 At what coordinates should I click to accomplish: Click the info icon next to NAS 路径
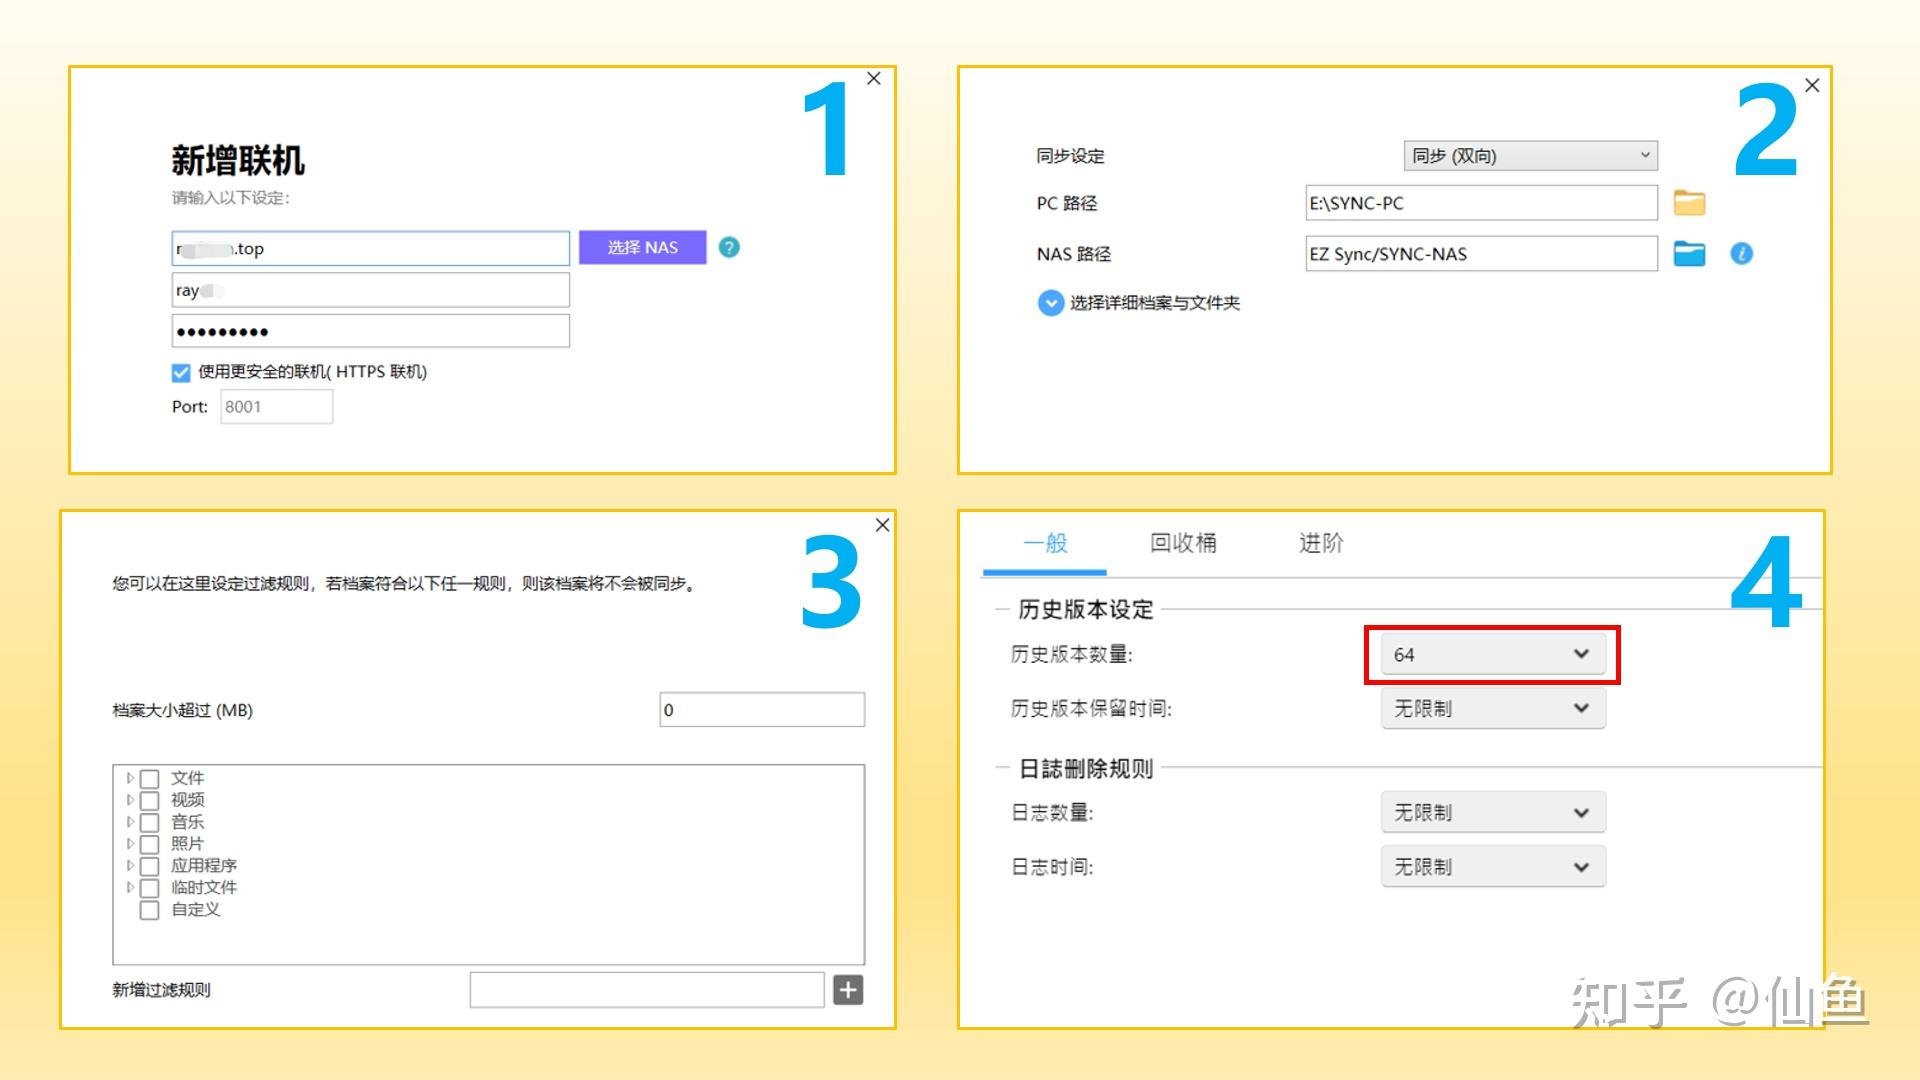(x=1743, y=254)
